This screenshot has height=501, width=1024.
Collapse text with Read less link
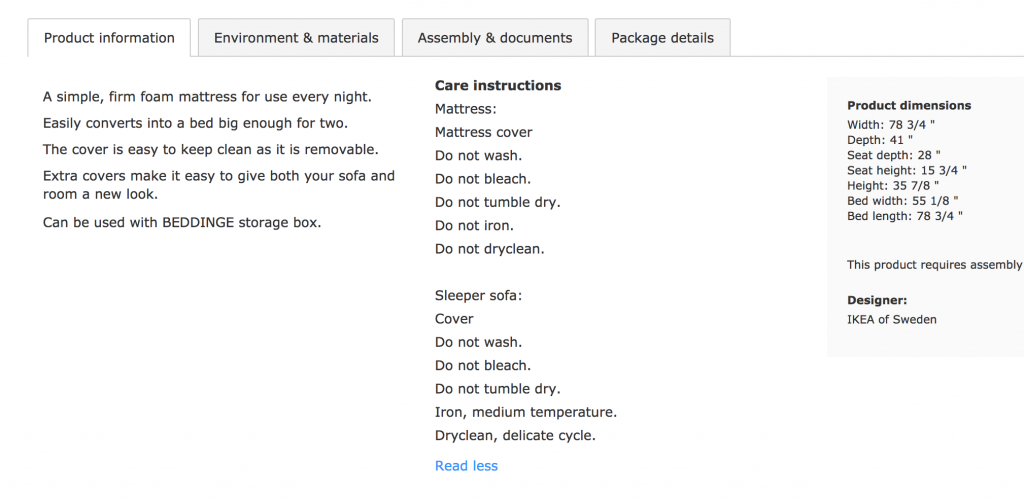click(x=466, y=466)
